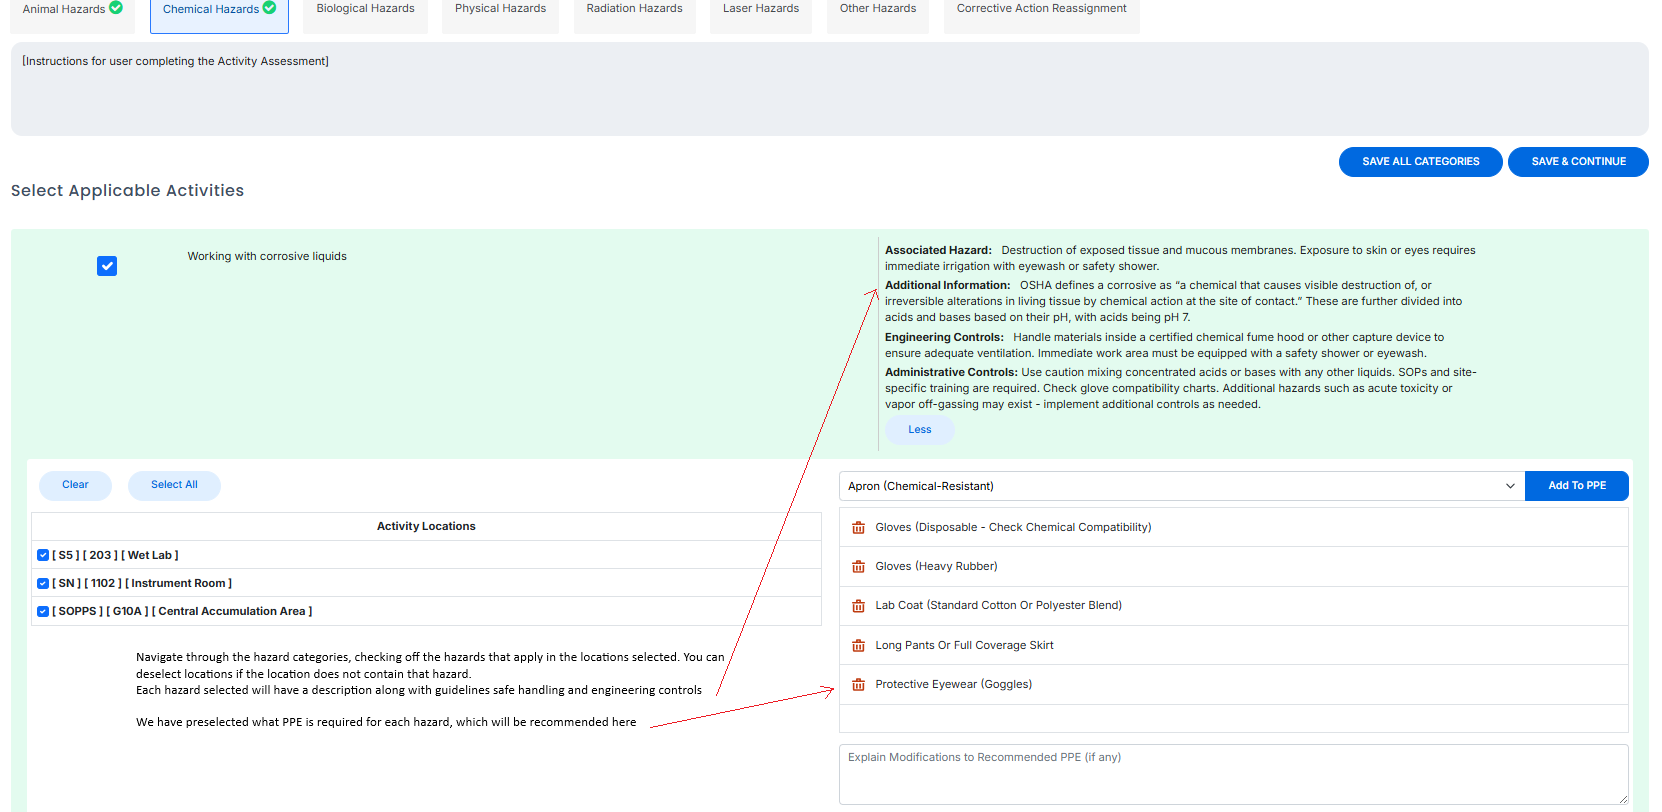Click Save All Categories button
The image size is (1662, 812).
(x=1420, y=162)
